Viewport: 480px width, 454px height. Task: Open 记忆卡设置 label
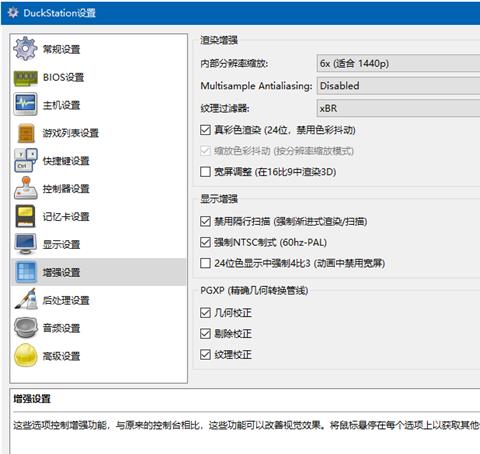(66, 217)
